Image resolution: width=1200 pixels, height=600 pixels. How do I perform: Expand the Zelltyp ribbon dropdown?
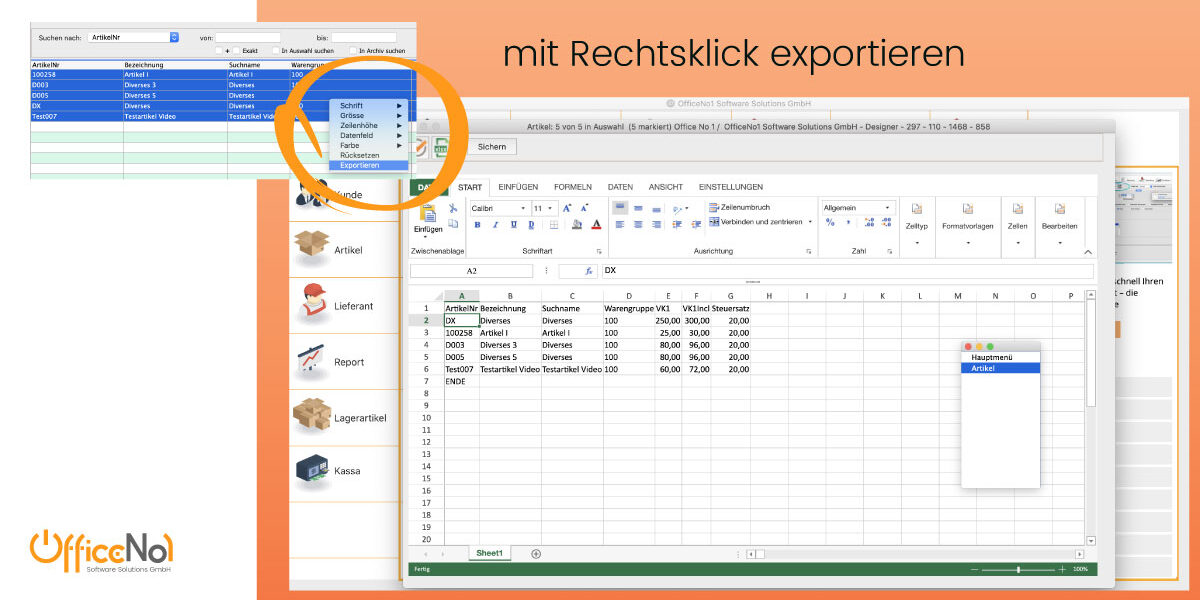pos(917,243)
